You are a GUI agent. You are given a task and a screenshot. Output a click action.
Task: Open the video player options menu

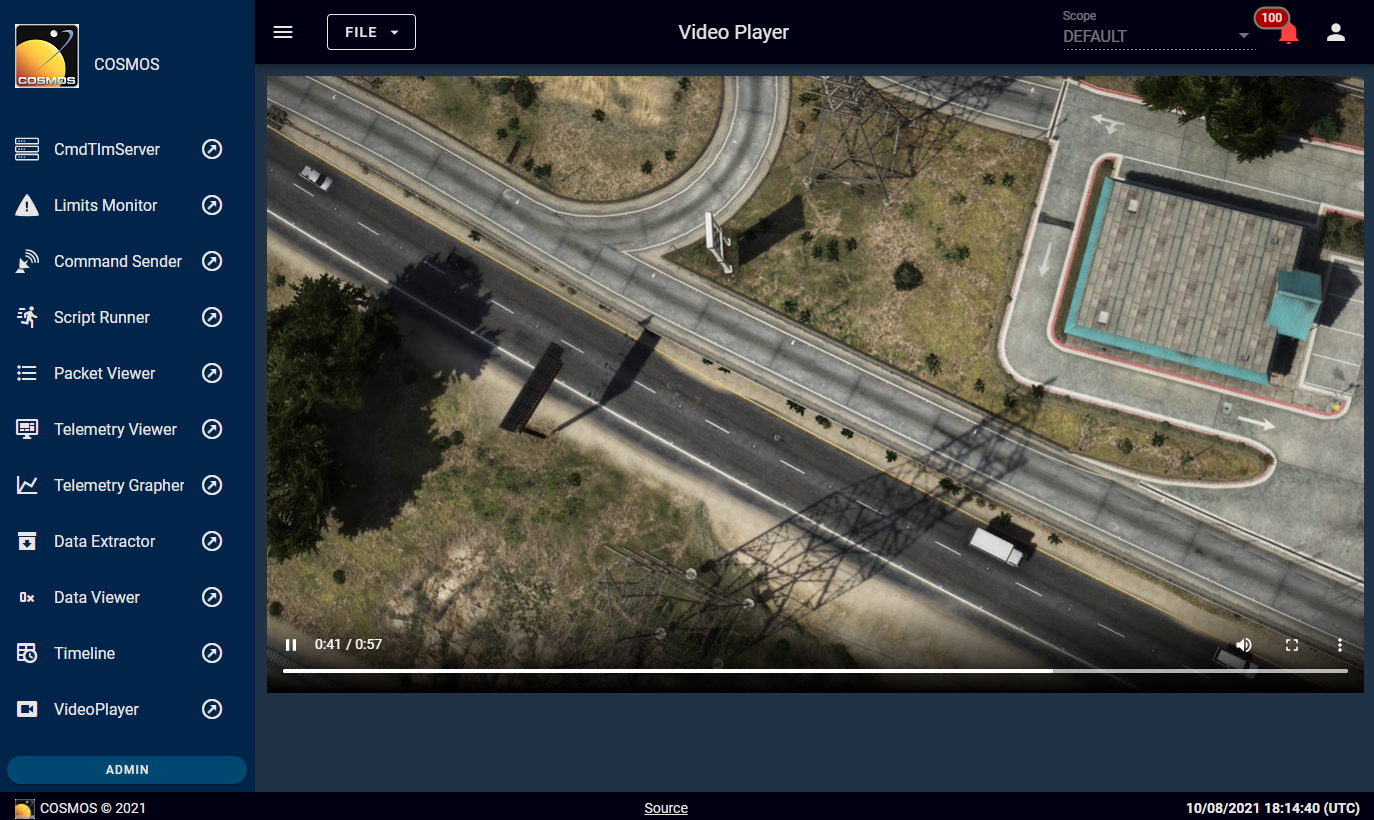[1339, 645]
